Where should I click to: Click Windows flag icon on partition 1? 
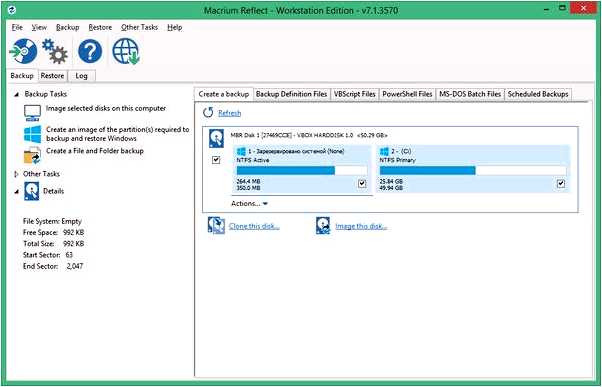click(241, 151)
